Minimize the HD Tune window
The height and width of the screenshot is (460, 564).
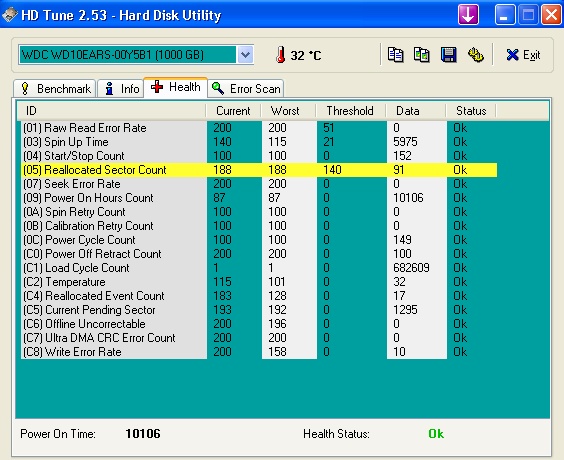(505, 15)
